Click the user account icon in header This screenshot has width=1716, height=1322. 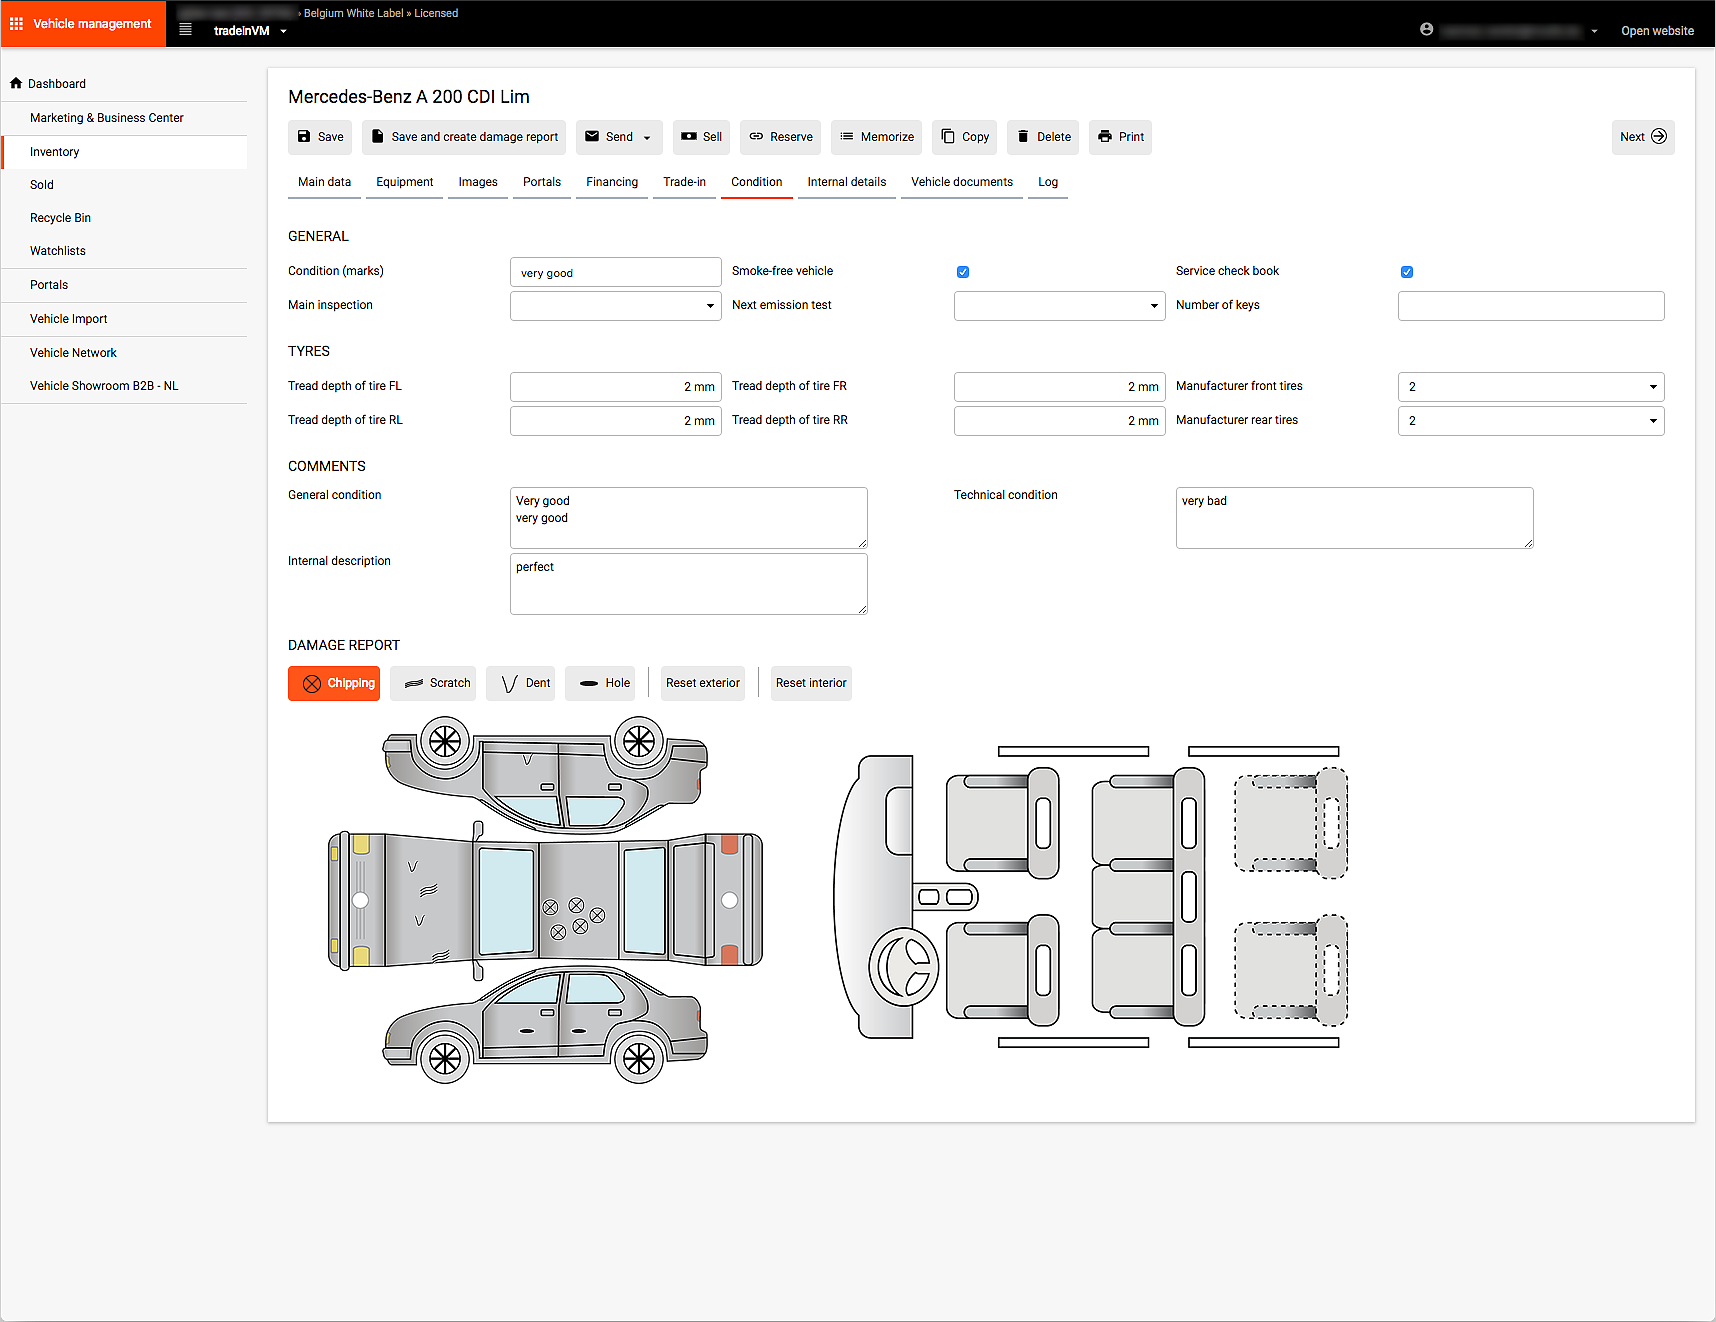point(1426,30)
